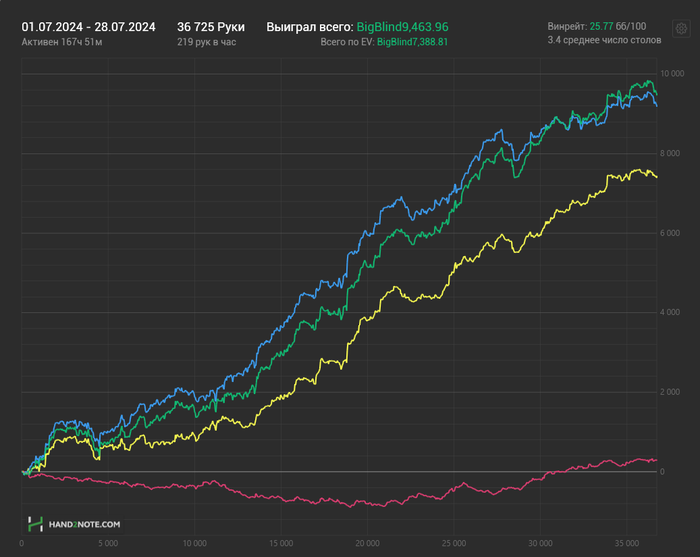Click the 10 000 x-axis label
700x557 pixels.
(x=195, y=543)
